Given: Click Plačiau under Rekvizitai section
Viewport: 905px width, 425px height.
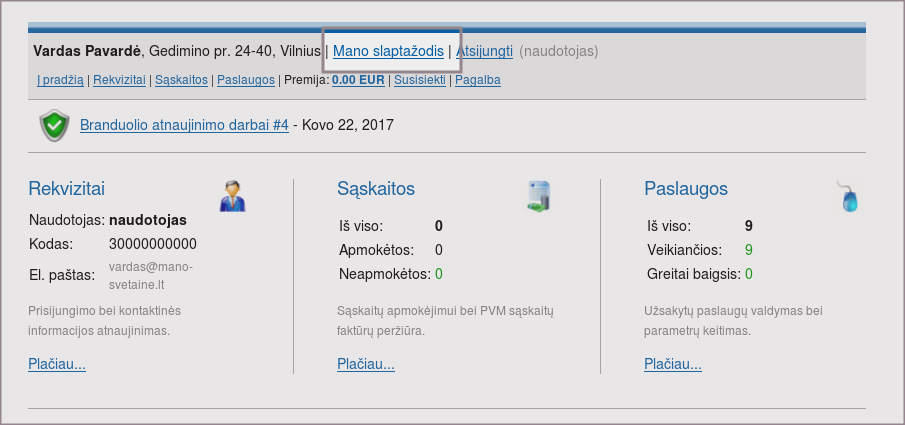Looking at the screenshot, I should (57, 364).
